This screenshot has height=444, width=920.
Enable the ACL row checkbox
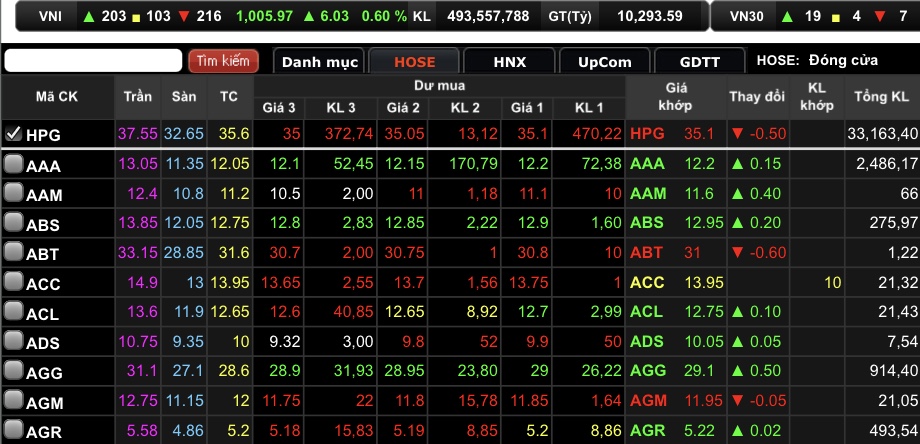coord(13,311)
